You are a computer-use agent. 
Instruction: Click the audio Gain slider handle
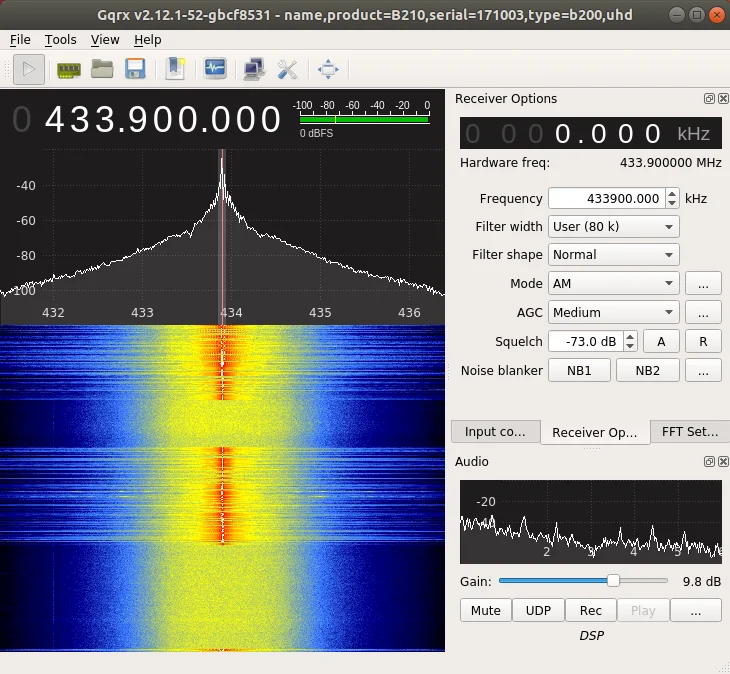tap(613, 580)
